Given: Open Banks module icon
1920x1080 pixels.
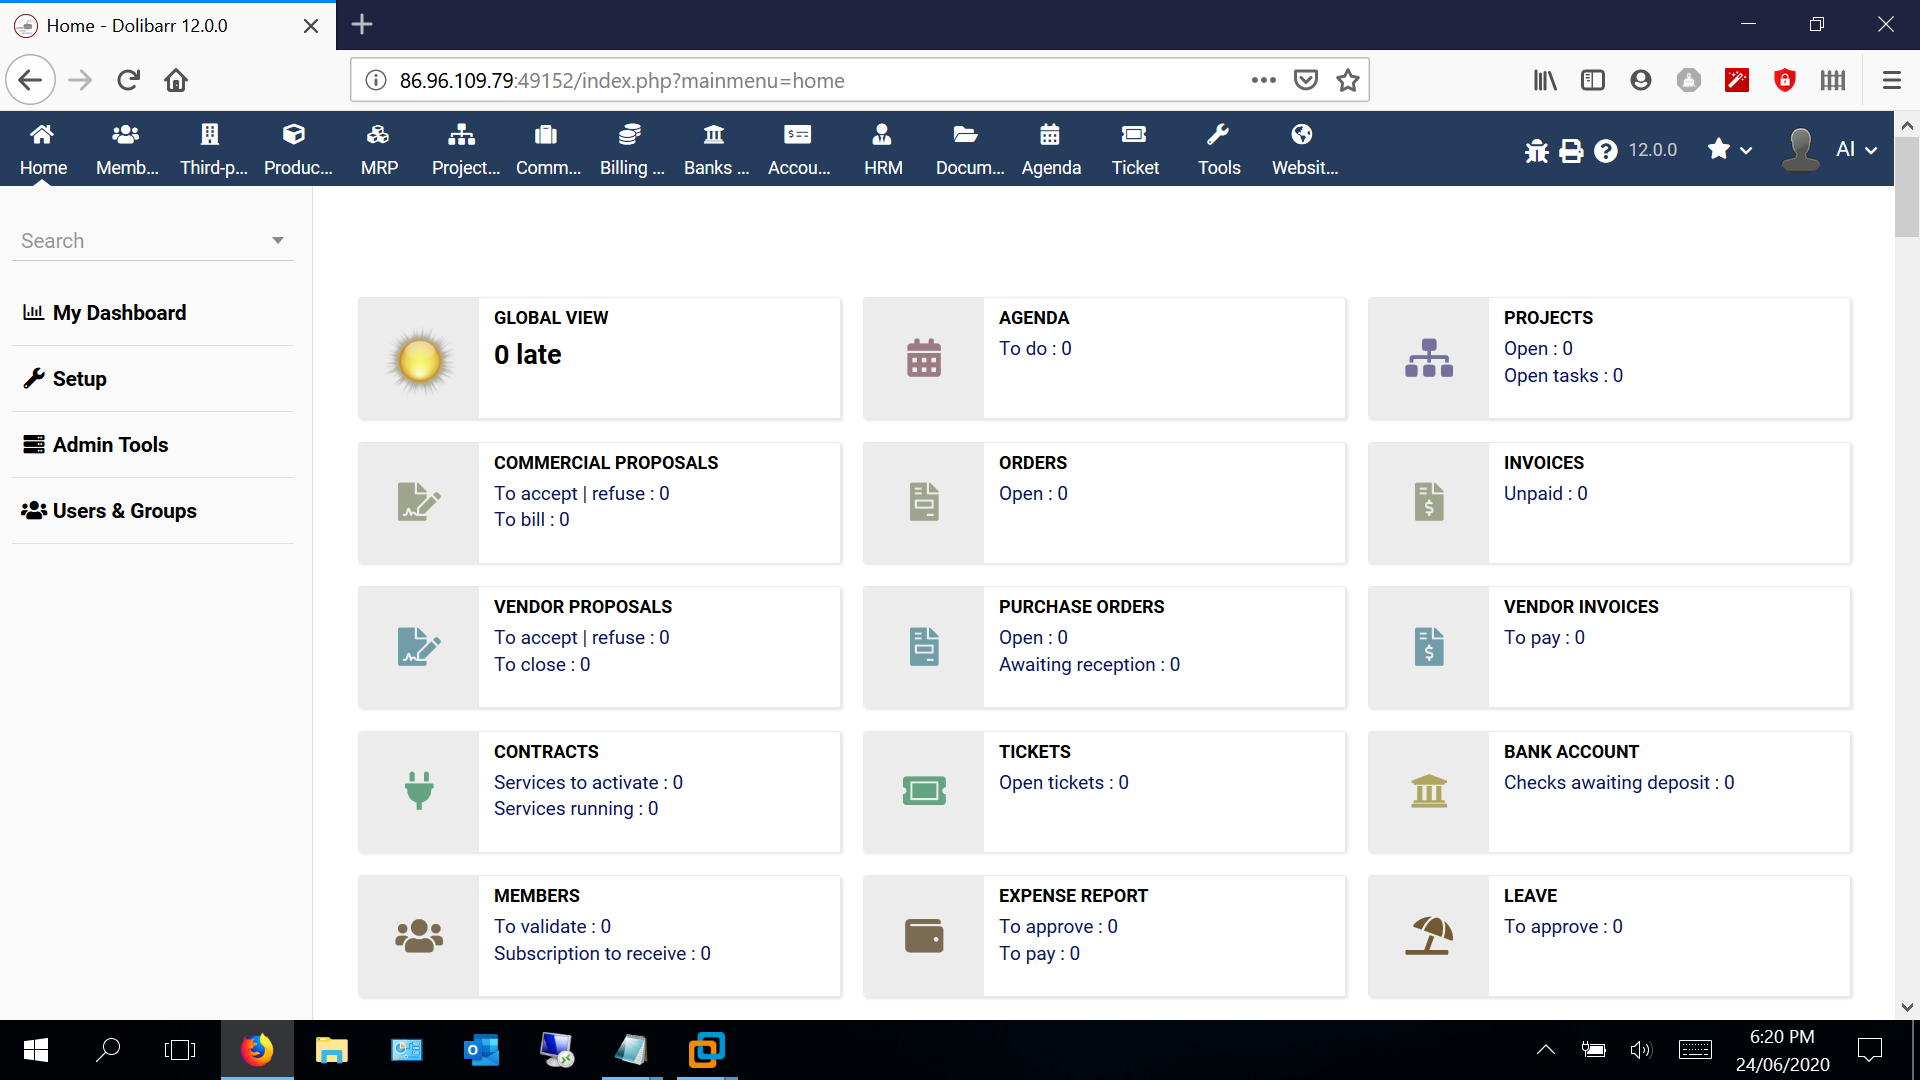Looking at the screenshot, I should [x=714, y=134].
